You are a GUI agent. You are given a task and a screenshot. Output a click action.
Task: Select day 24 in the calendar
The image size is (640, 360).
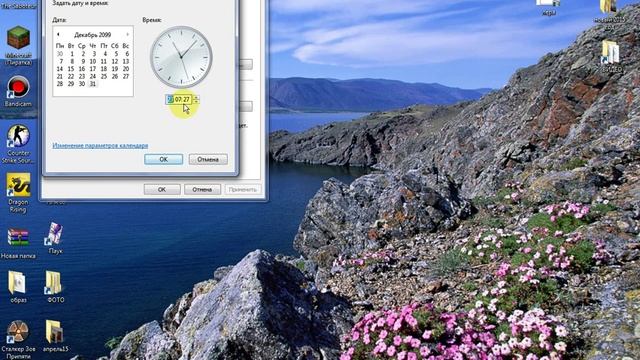[93, 76]
